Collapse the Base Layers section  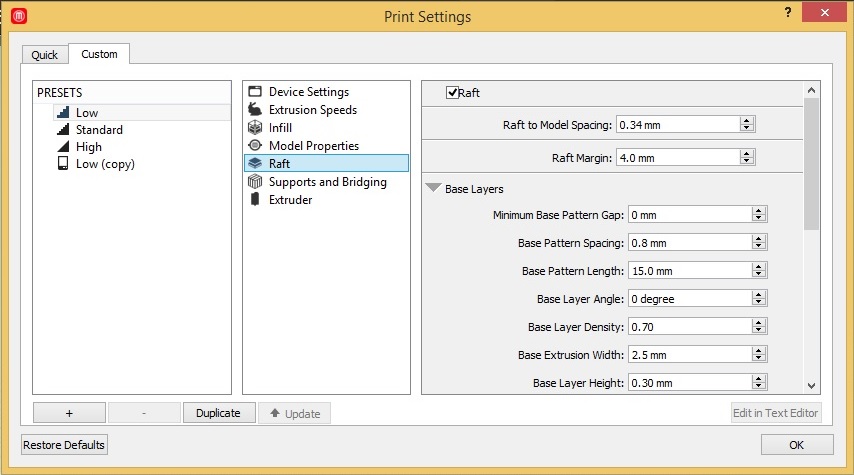[433, 188]
